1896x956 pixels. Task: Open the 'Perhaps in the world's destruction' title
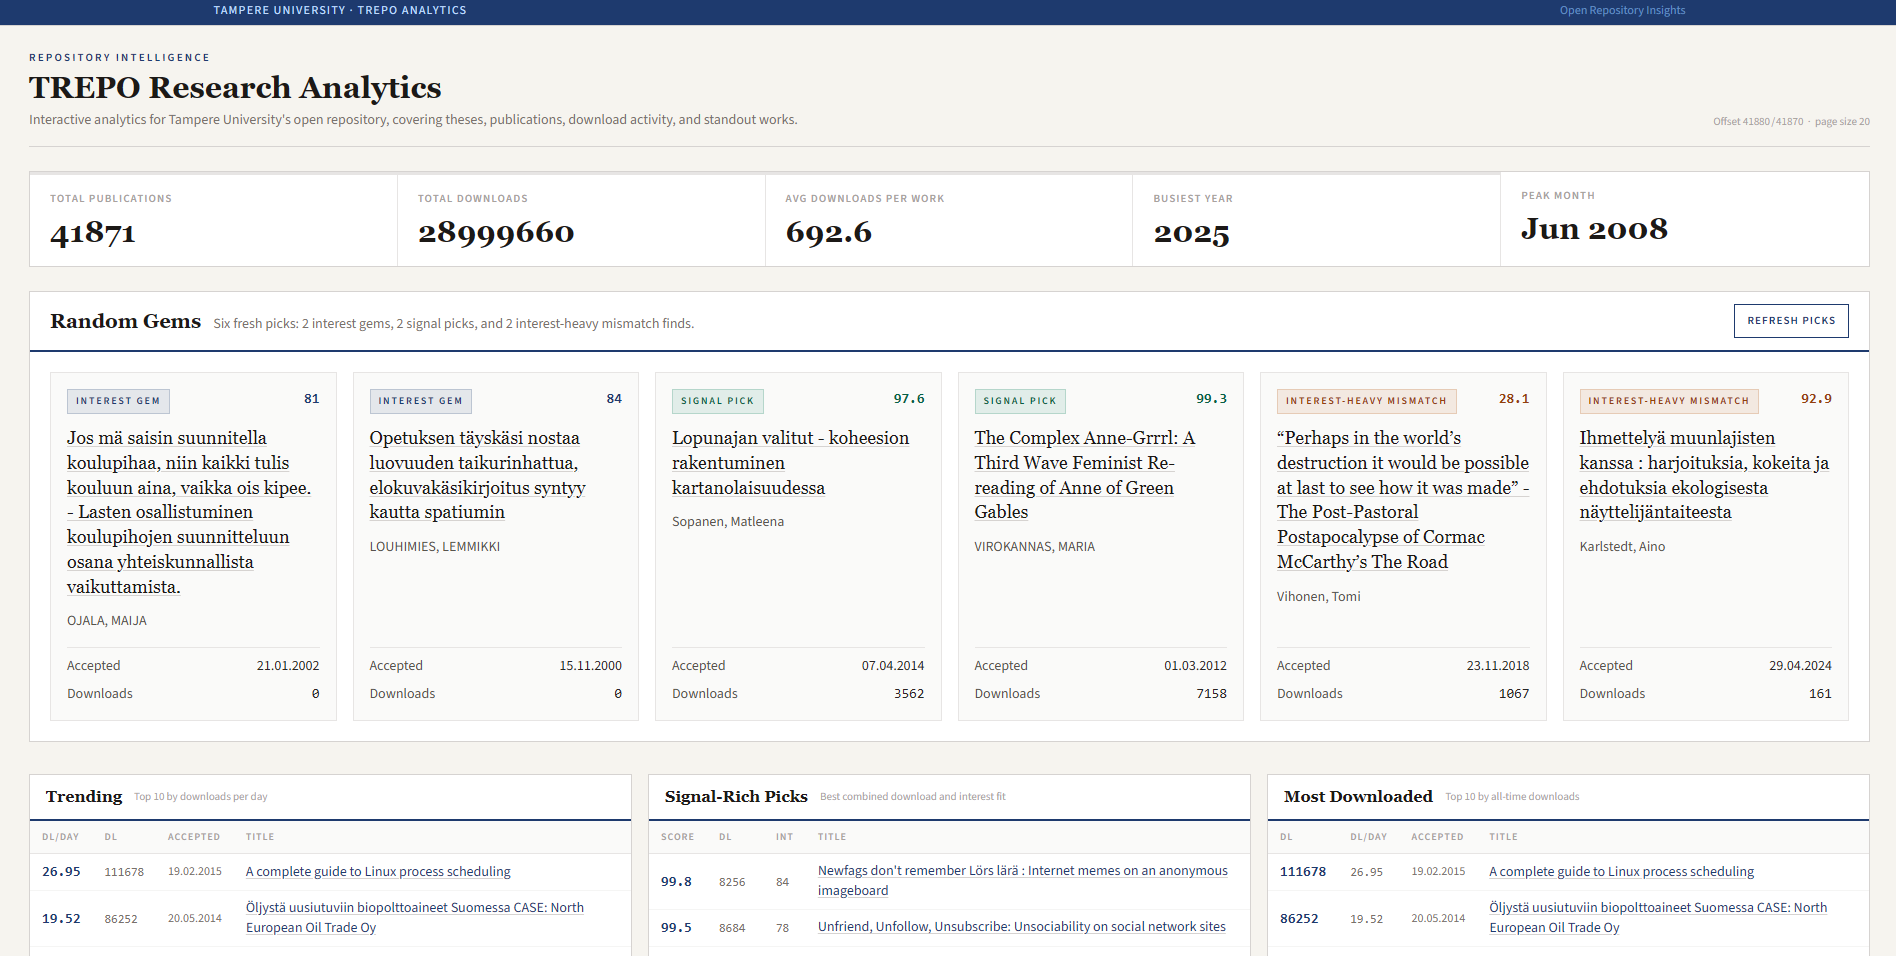coord(1403,500)
